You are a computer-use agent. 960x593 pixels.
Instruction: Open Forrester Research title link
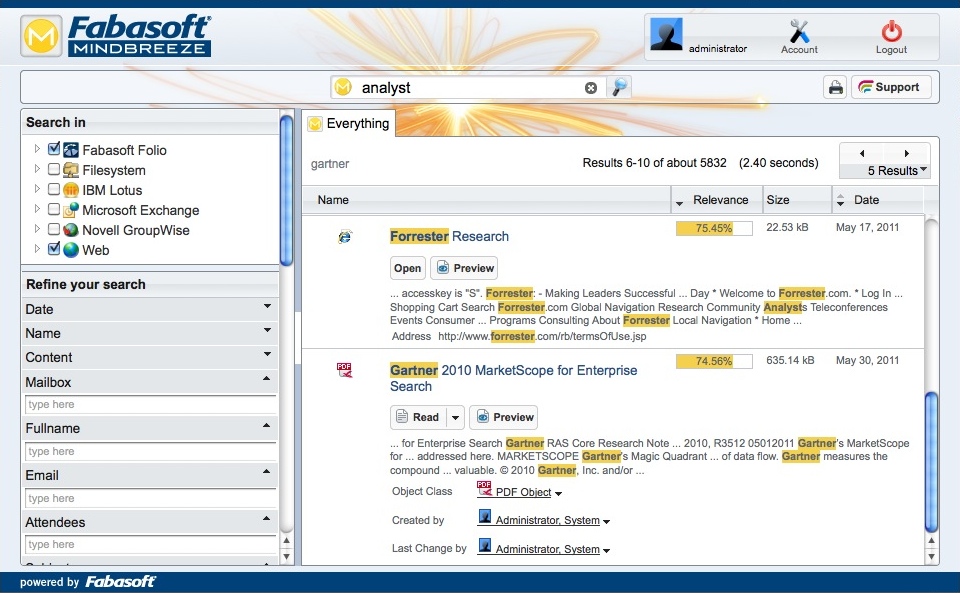(x=449, y=236)
